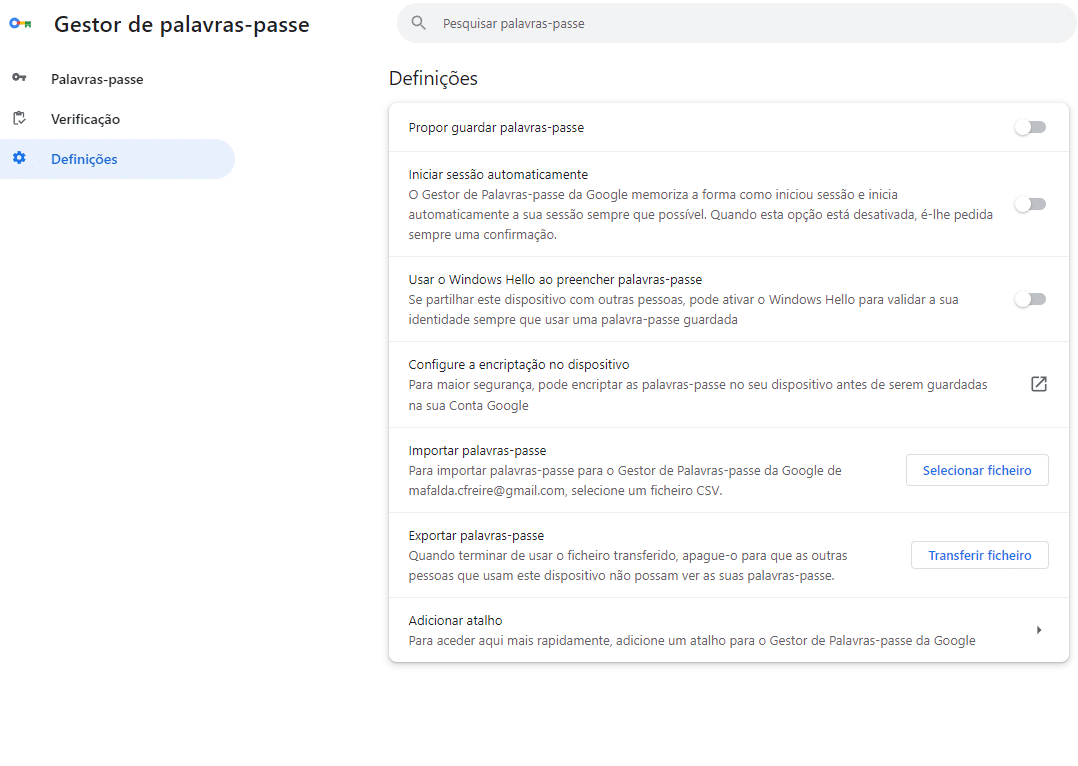
Task: Click the Configure a encriptação no dispositivo row
Action: click(729, 384)
